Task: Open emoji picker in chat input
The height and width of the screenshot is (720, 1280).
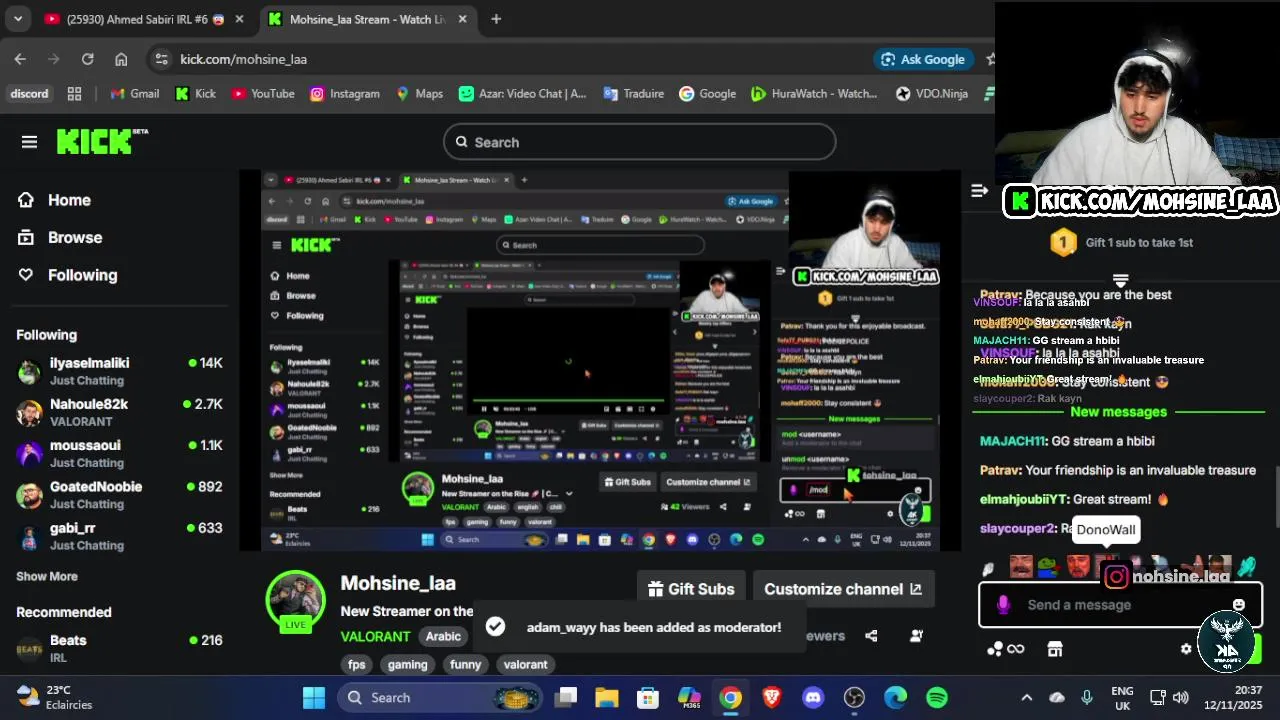Action: pos(1239,605)
